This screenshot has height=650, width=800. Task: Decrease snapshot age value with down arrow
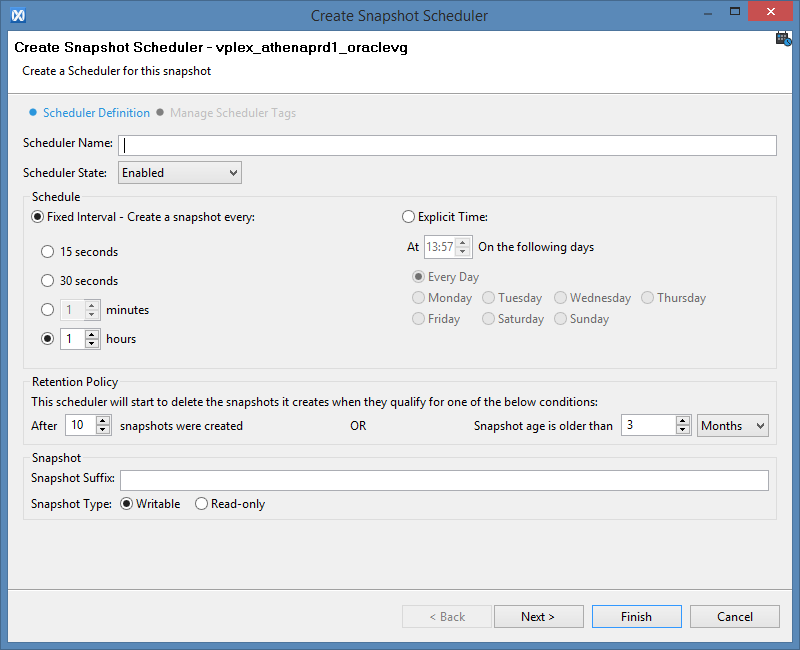coord(683,431)
